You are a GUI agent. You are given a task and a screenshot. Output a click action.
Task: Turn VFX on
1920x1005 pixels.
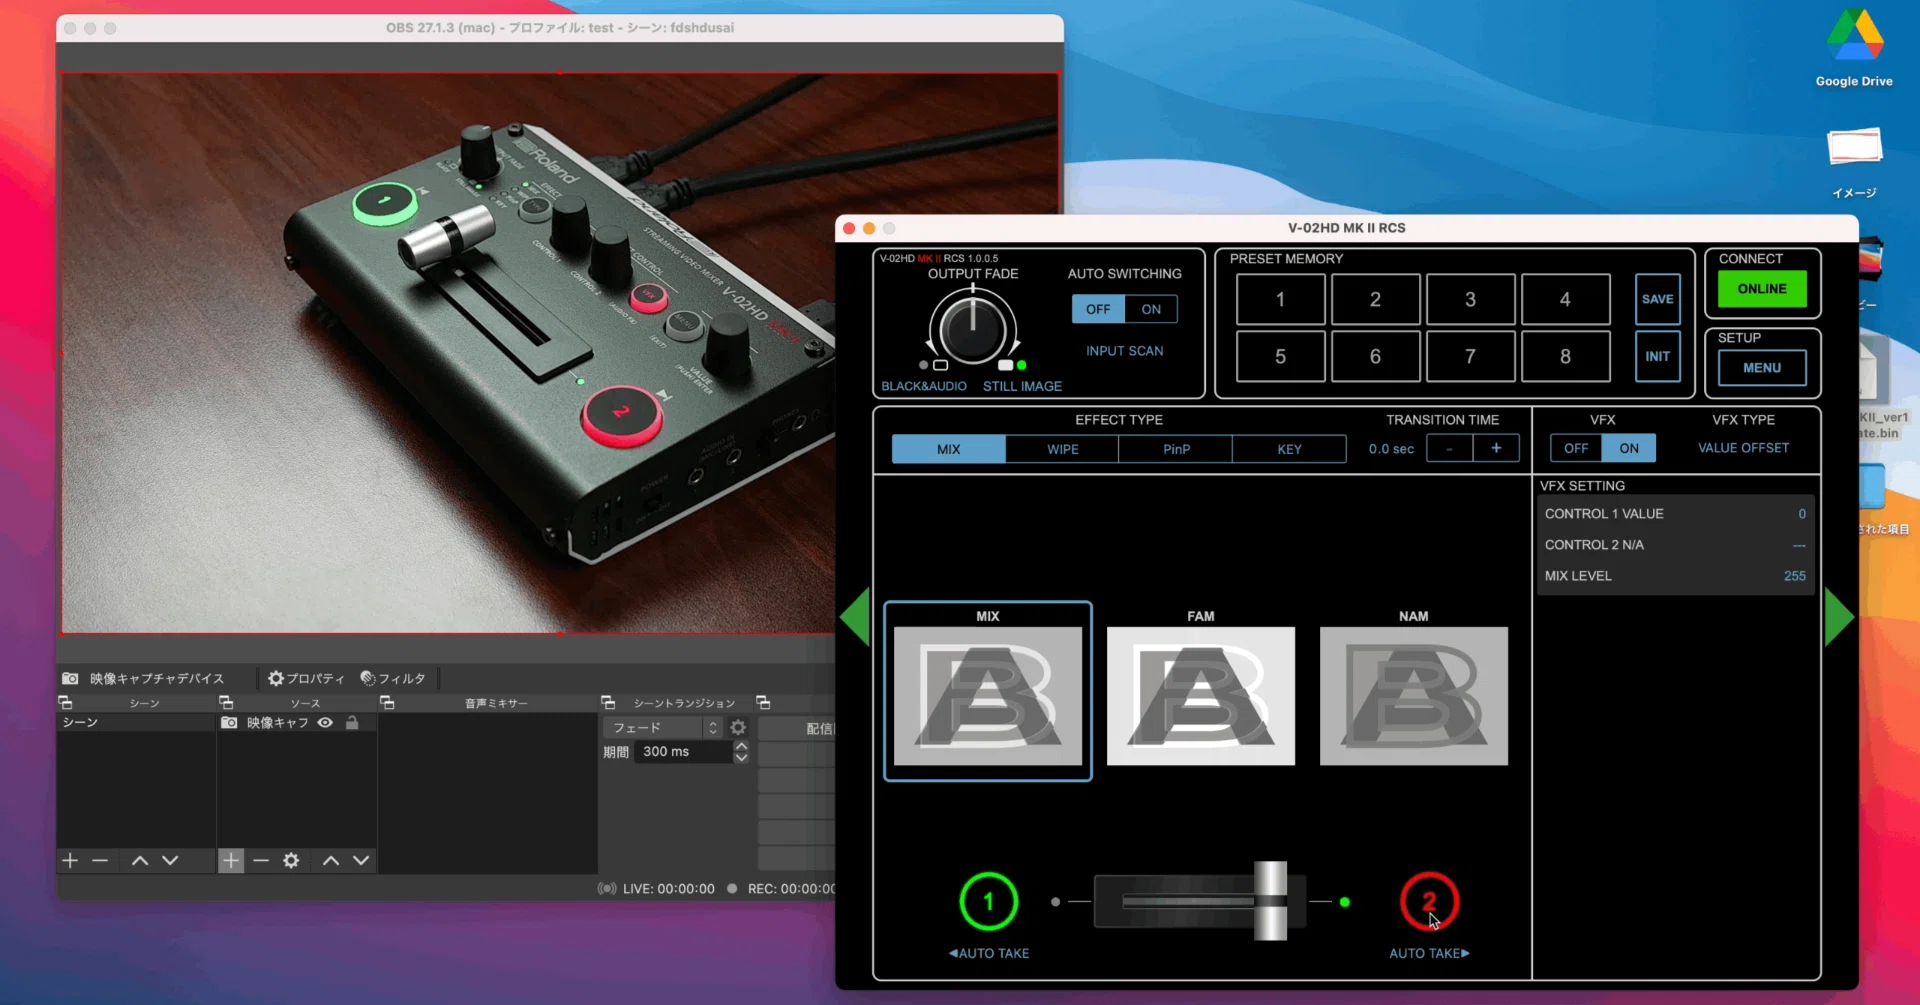(x=1629, y=448)
